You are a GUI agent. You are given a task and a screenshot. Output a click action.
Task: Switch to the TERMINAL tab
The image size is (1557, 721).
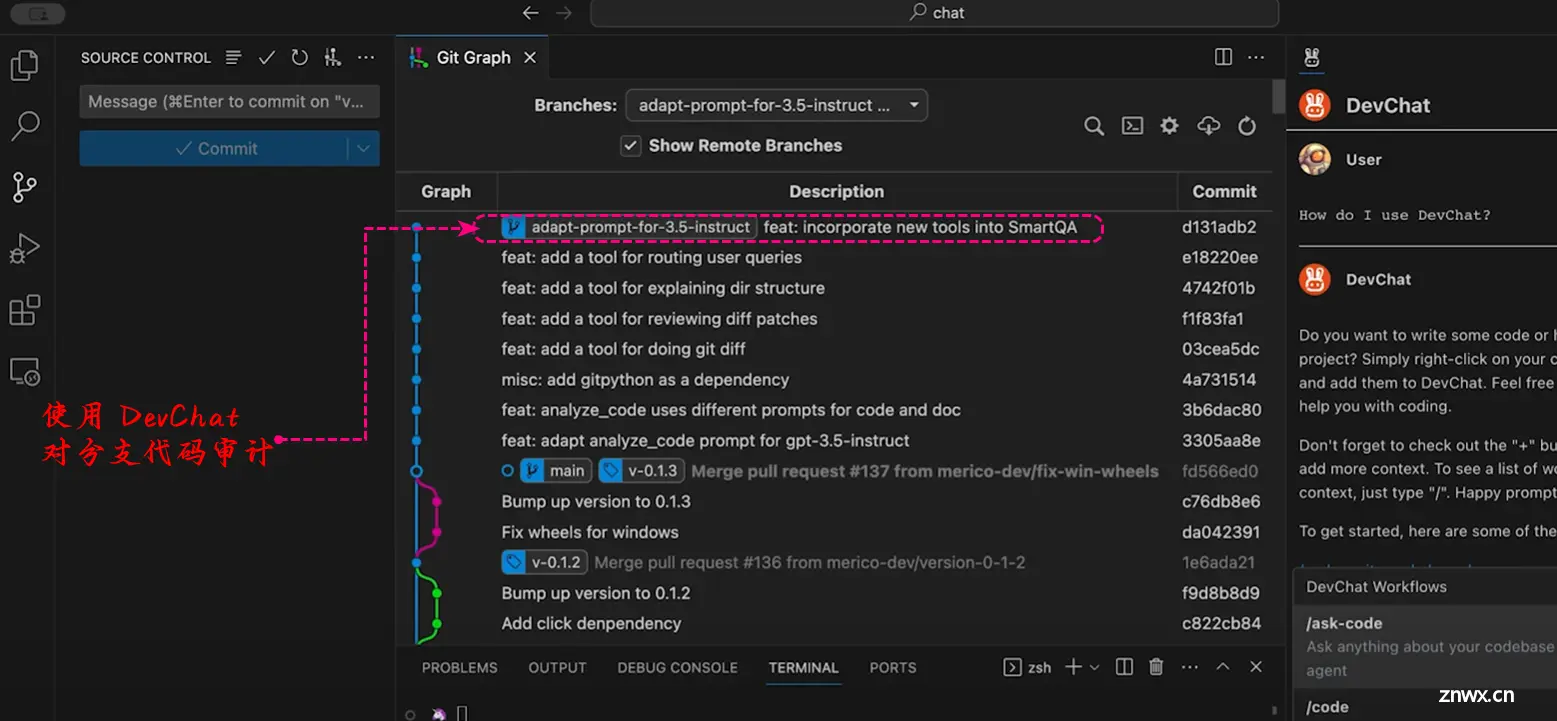coord(803,668)
